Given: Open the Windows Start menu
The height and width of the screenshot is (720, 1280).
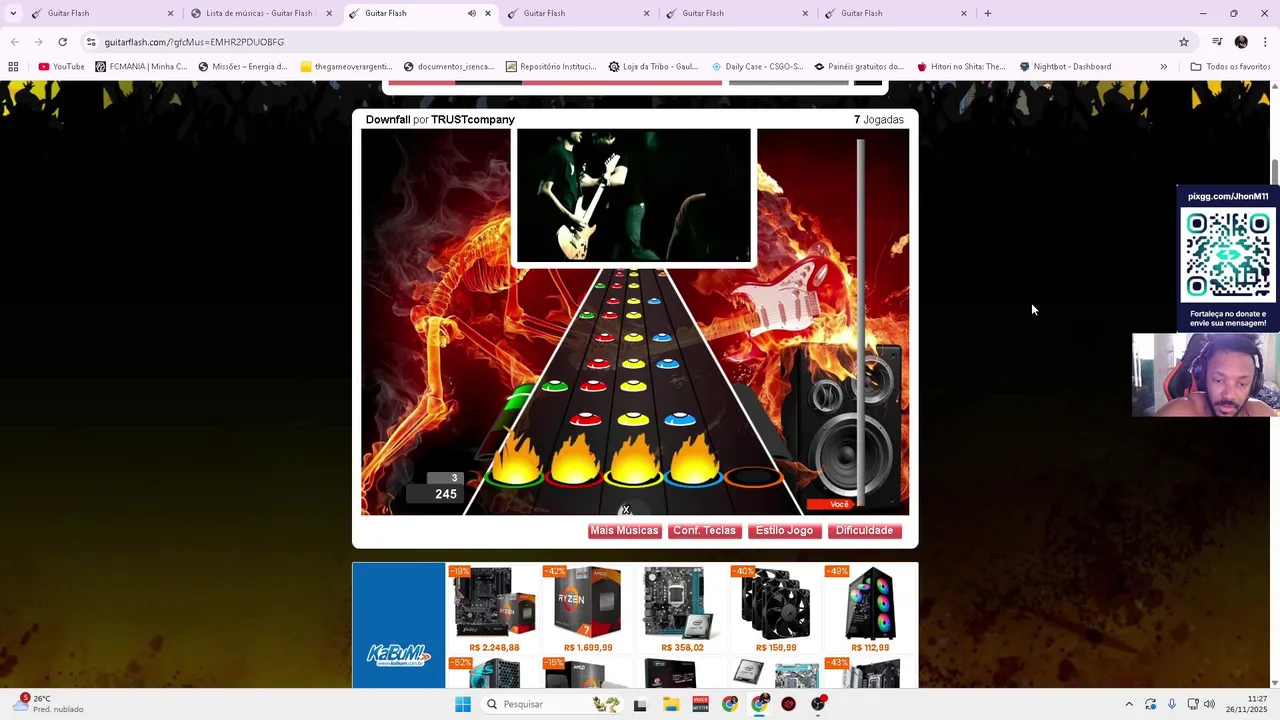Looking at the screenshot, I should pos(462,704).
